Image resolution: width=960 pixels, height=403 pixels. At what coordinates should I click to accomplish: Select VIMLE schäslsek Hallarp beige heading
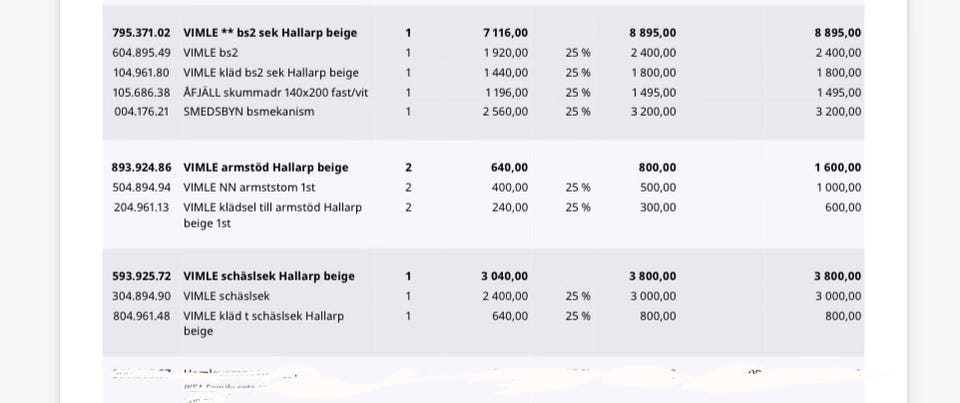[269, 276]
